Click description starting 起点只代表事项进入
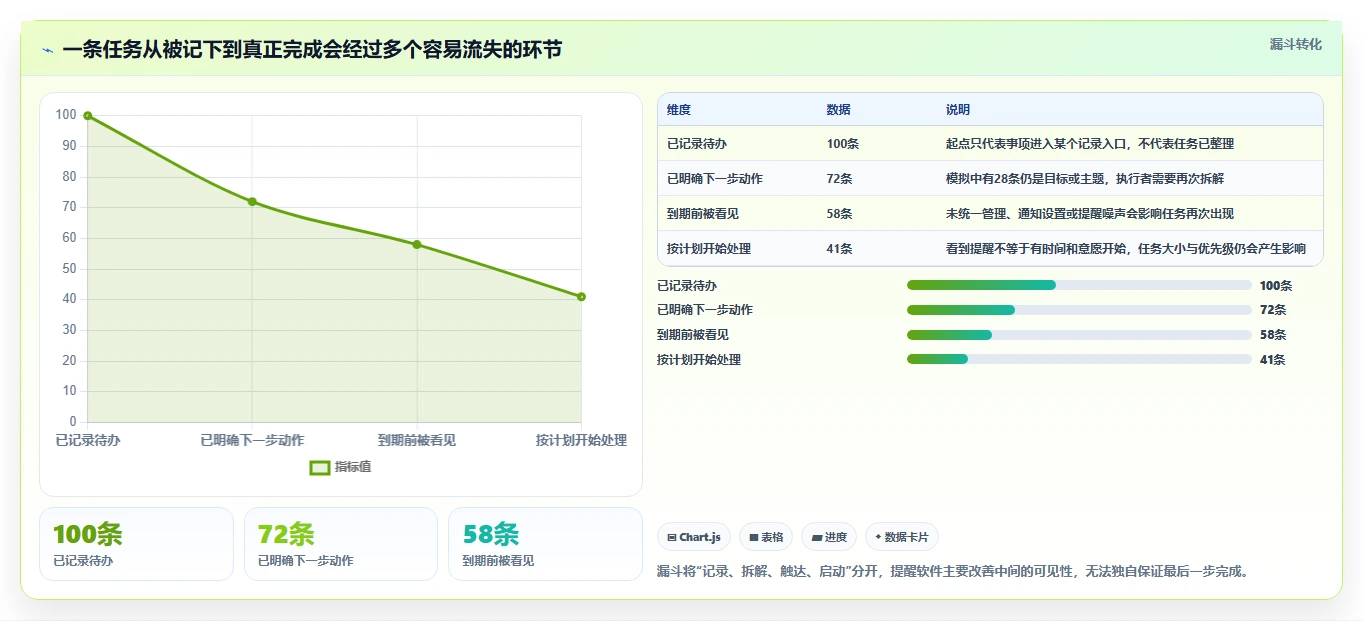This screenshot has height=621, width=1363. (x=1090, y=144)
